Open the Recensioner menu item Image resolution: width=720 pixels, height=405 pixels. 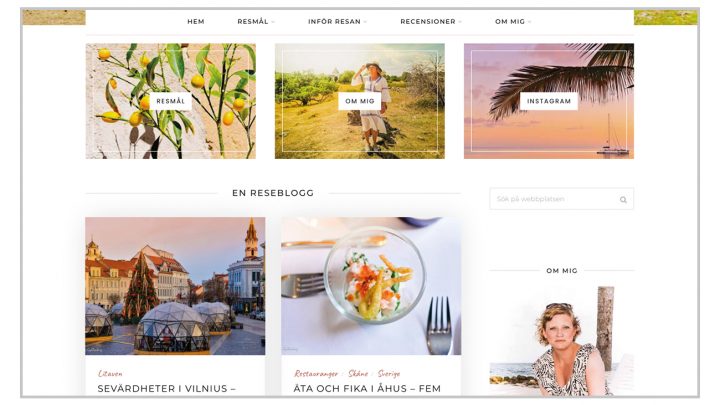(428, 22)
